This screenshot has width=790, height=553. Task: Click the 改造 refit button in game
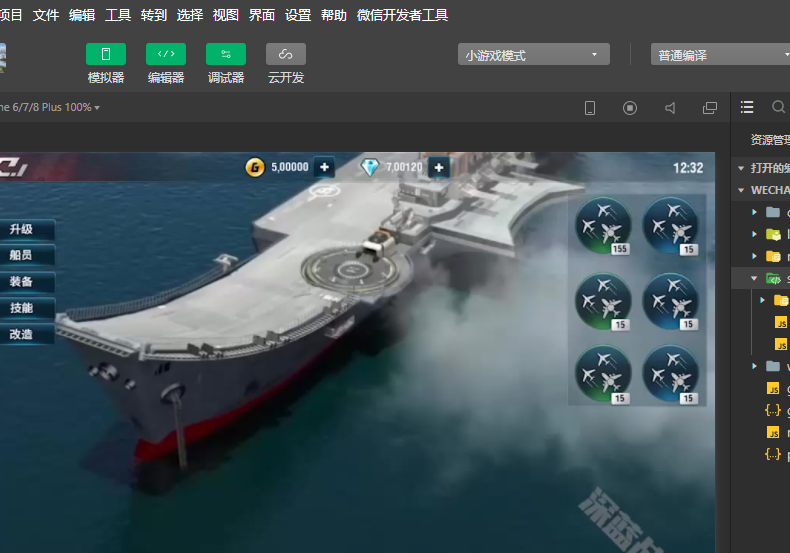[x=26, y=334]
